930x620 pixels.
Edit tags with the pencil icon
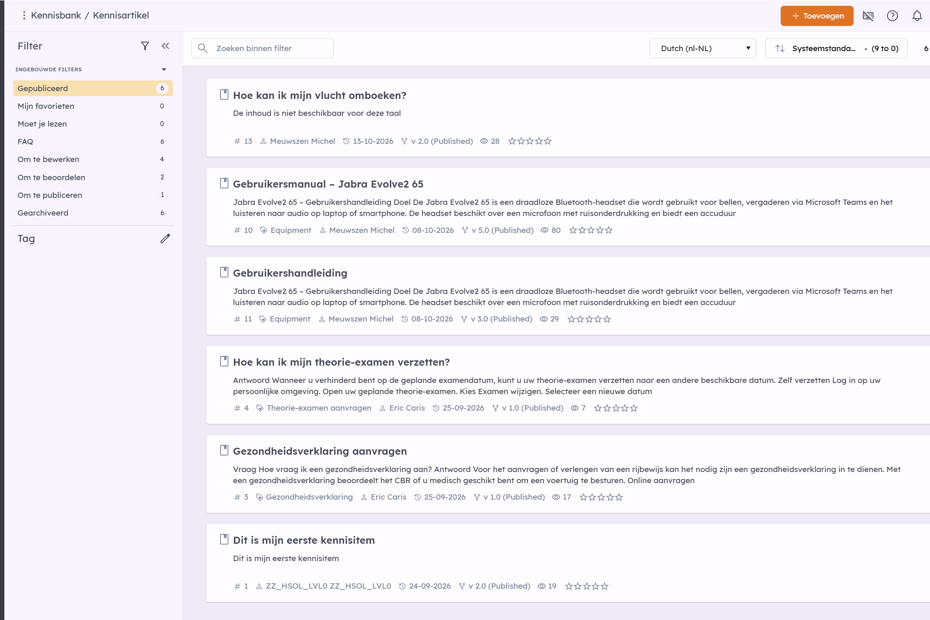(x=165, y=239)
